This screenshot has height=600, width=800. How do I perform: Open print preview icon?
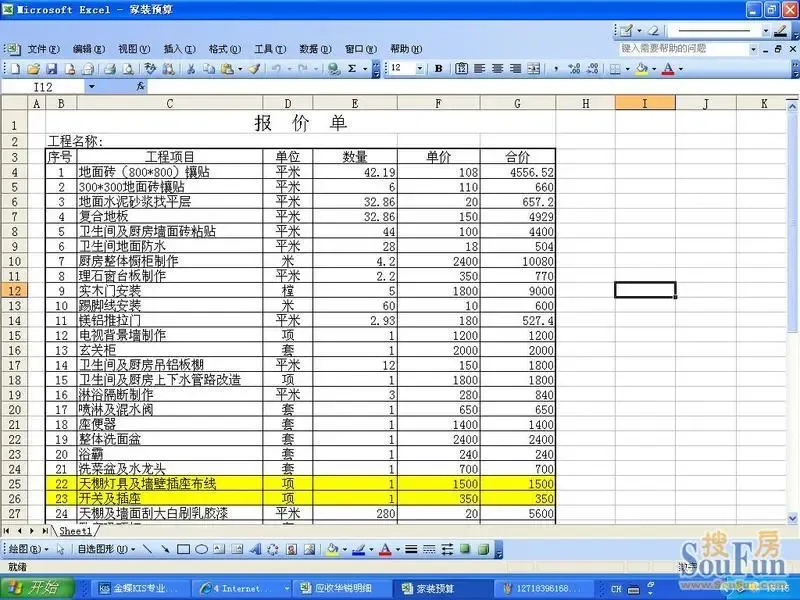(129, 68)
